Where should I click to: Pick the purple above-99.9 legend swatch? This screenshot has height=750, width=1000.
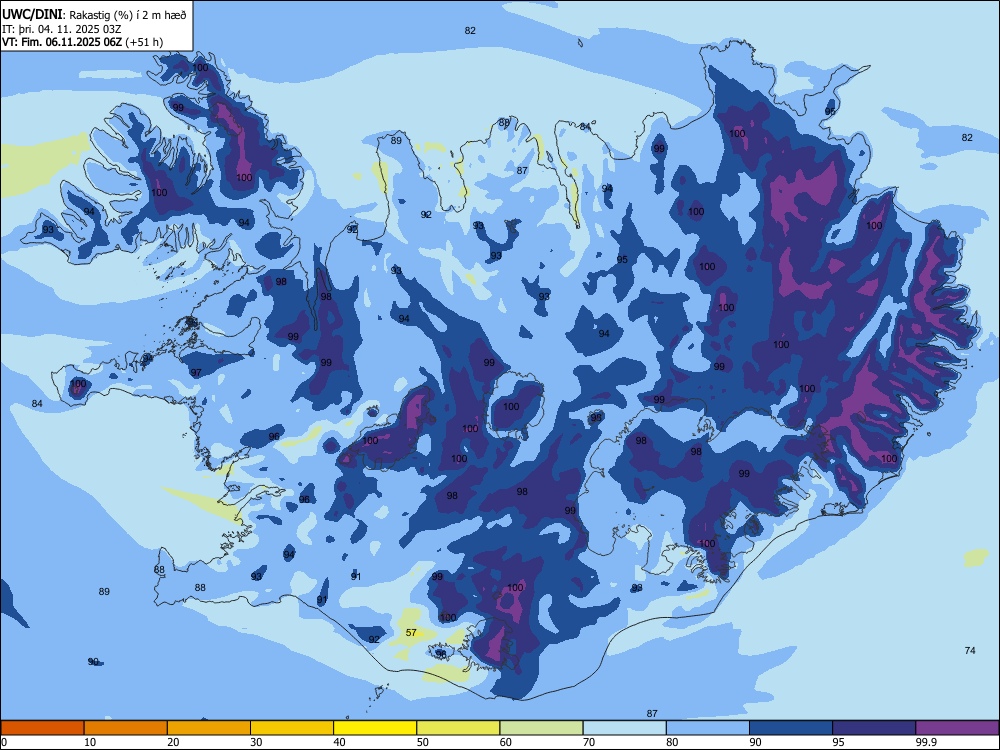click(x=957, y=728)
